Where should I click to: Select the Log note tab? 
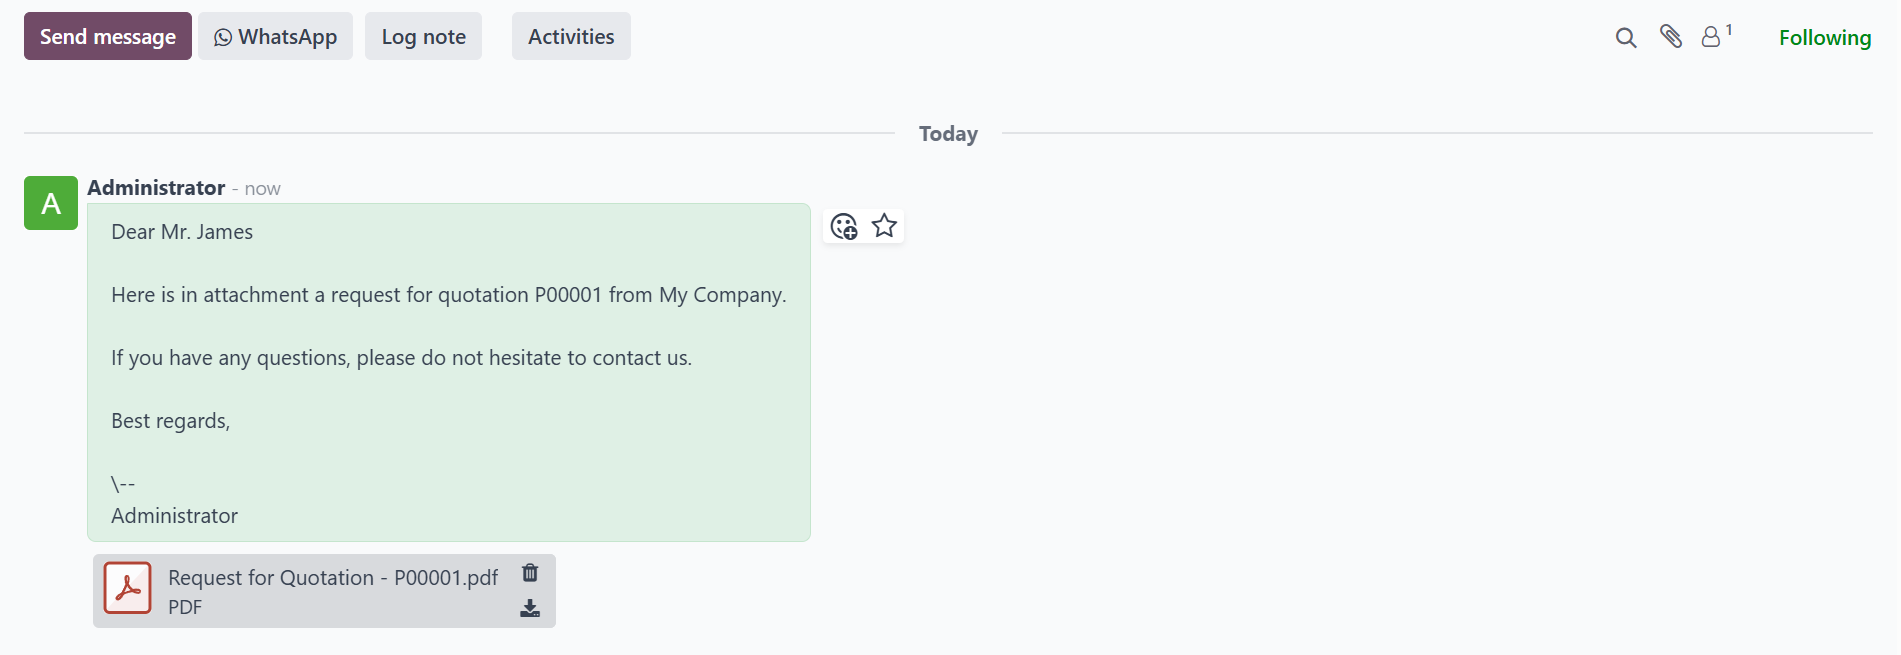tap(423, 36)
